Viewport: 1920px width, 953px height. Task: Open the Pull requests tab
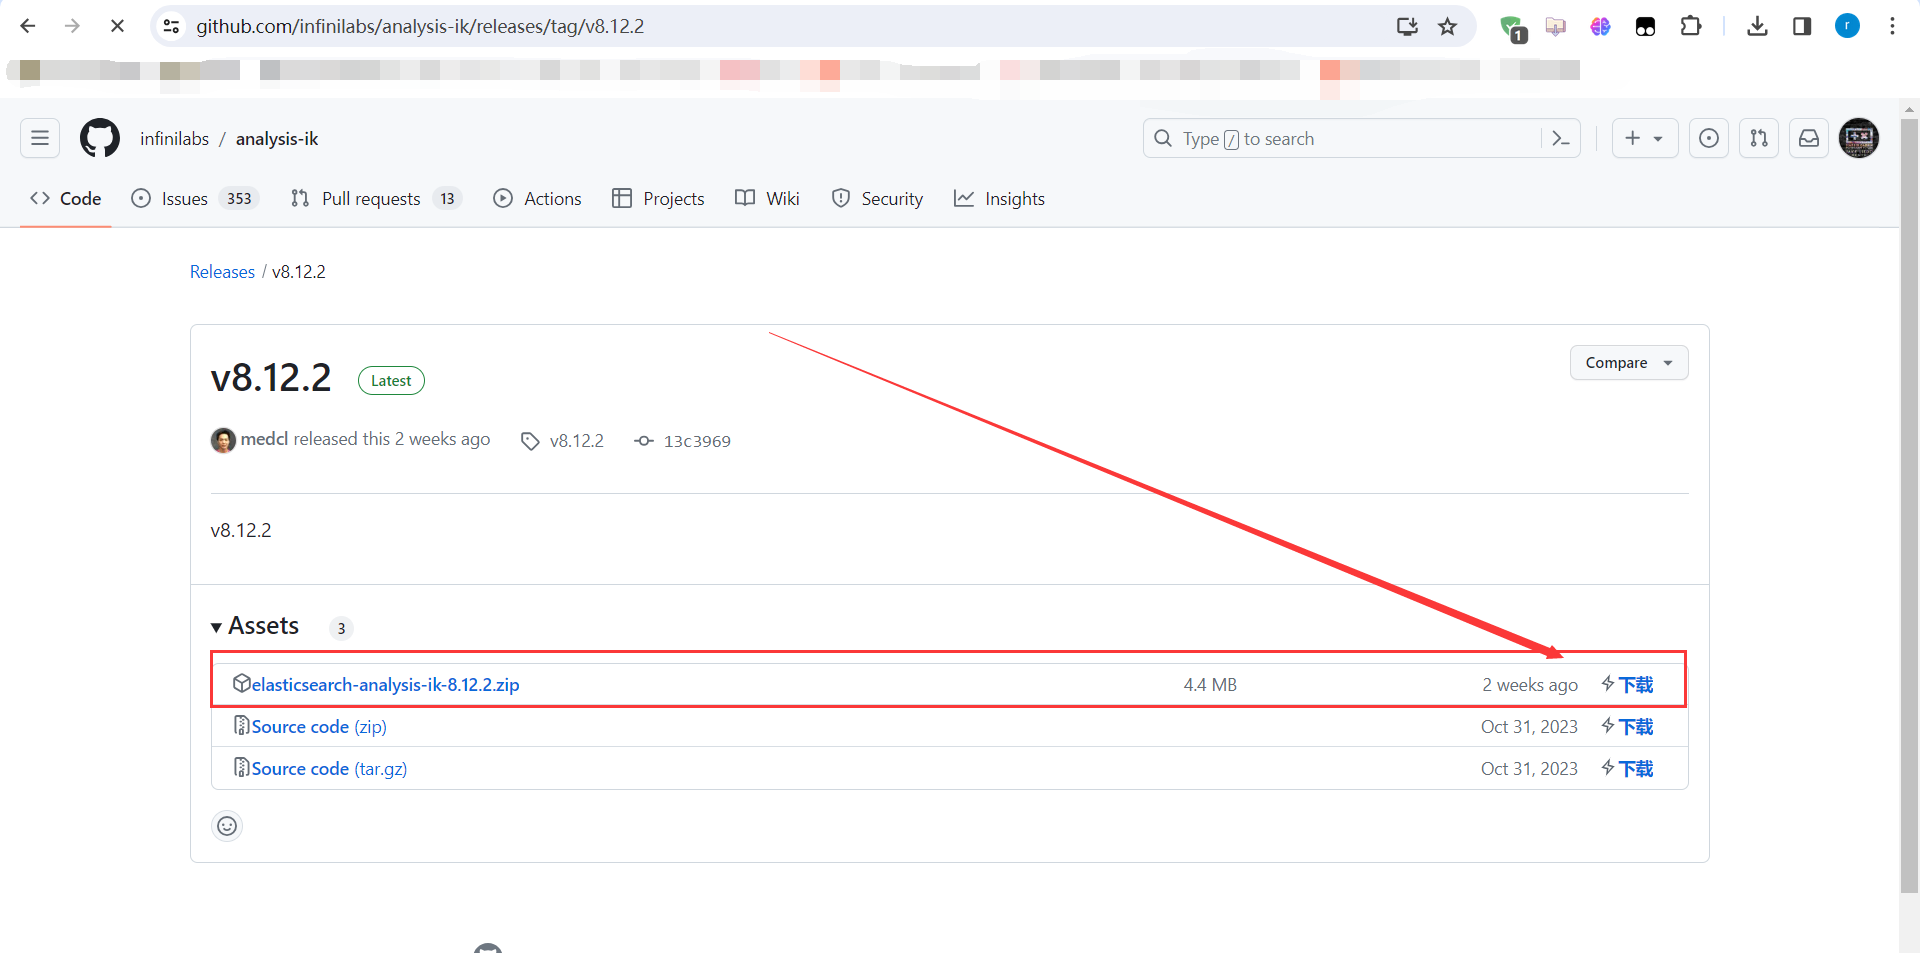click(376, 198)
